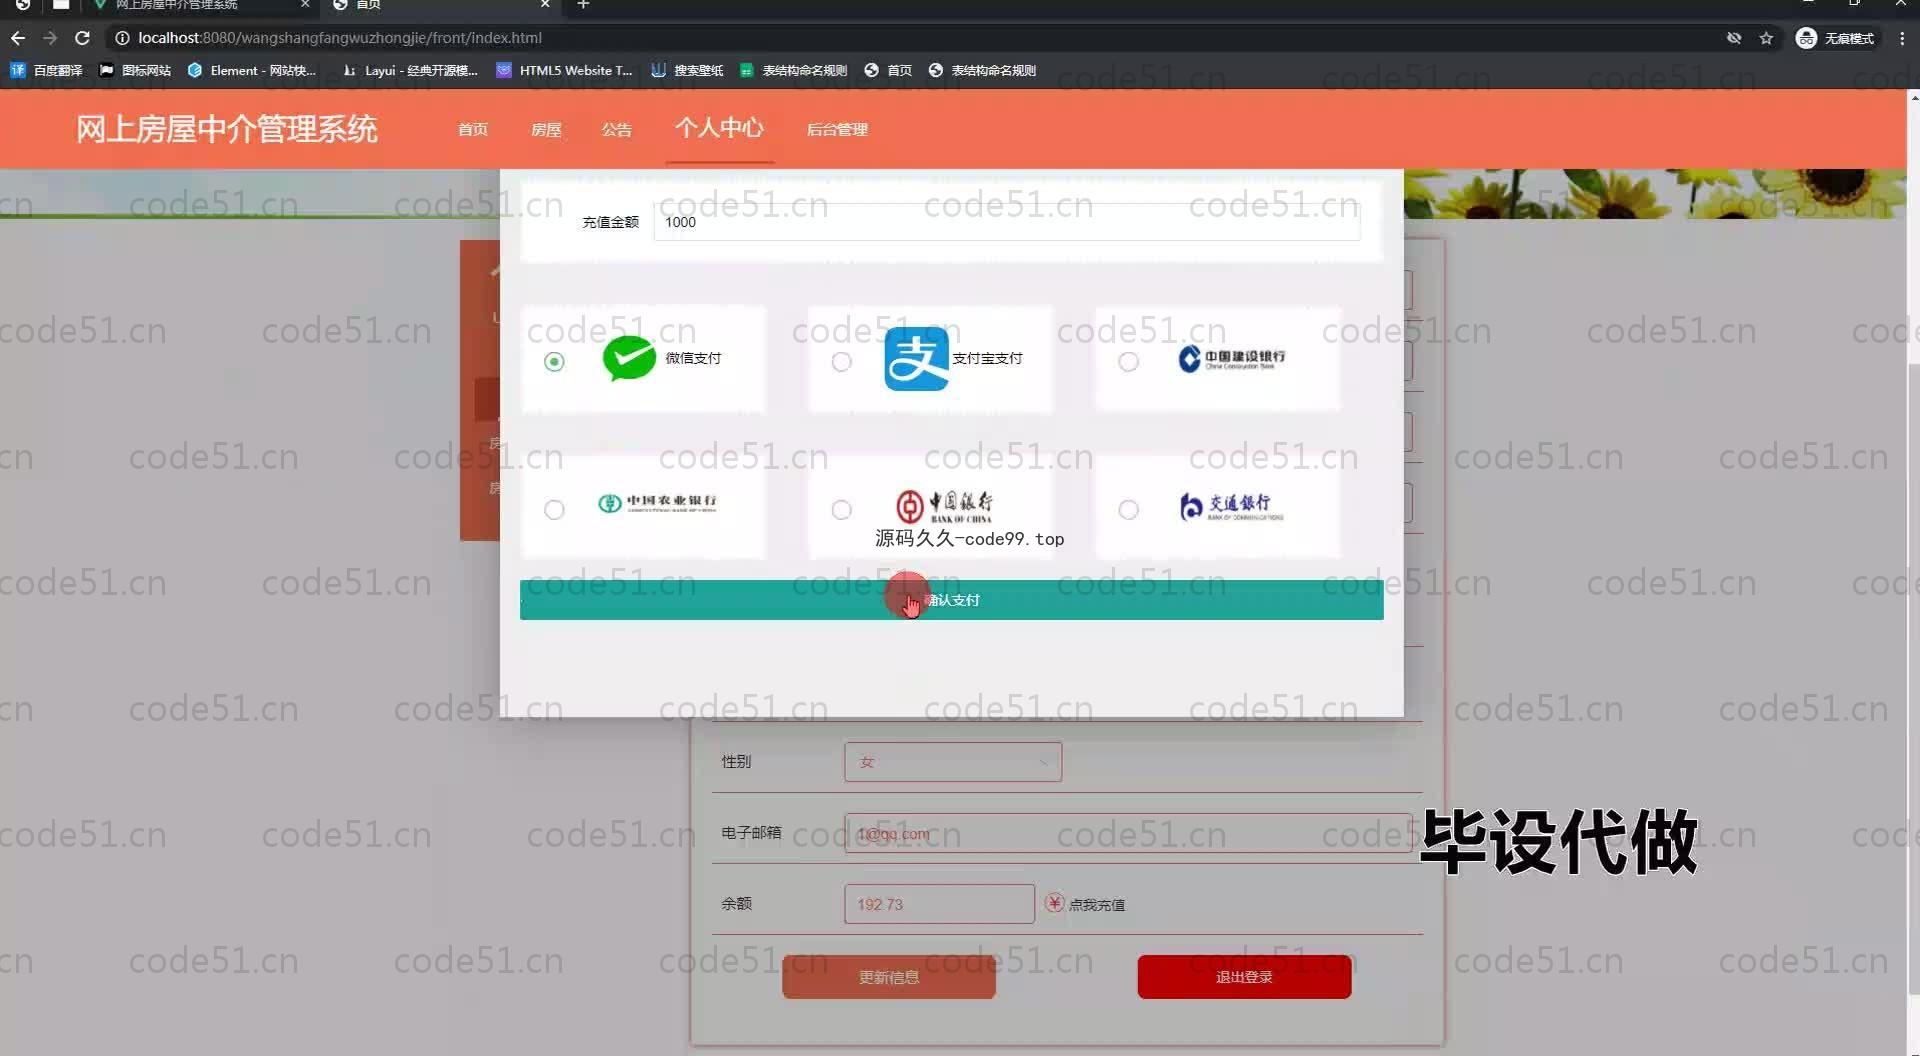The height and width of the screenshot is (1056, 1920).
Task: Click the Agricultural Bank of China logo
Action: coord(657,503)
